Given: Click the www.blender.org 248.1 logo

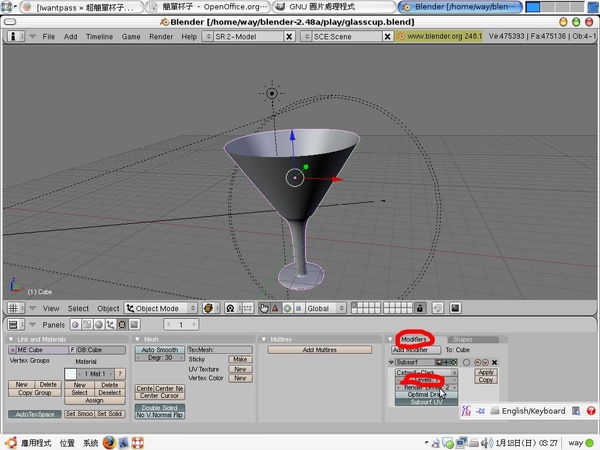Looking at the screenshot, I should (439, 36).
